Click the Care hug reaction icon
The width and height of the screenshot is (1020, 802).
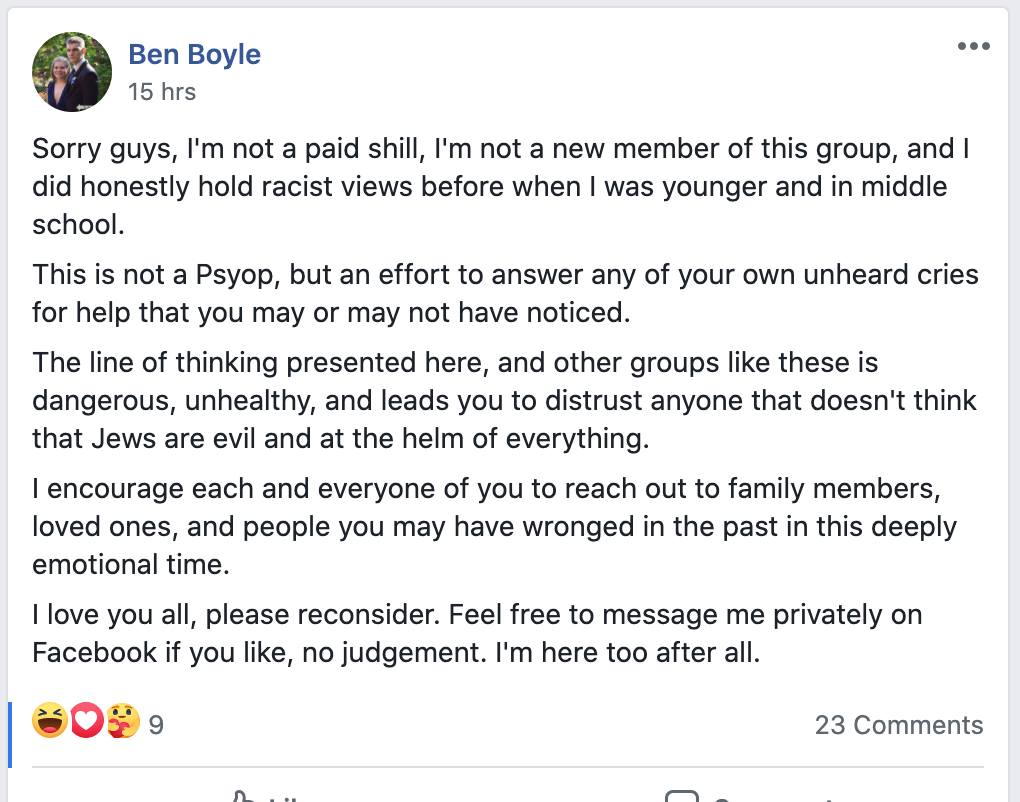click(x=123, y=720)
